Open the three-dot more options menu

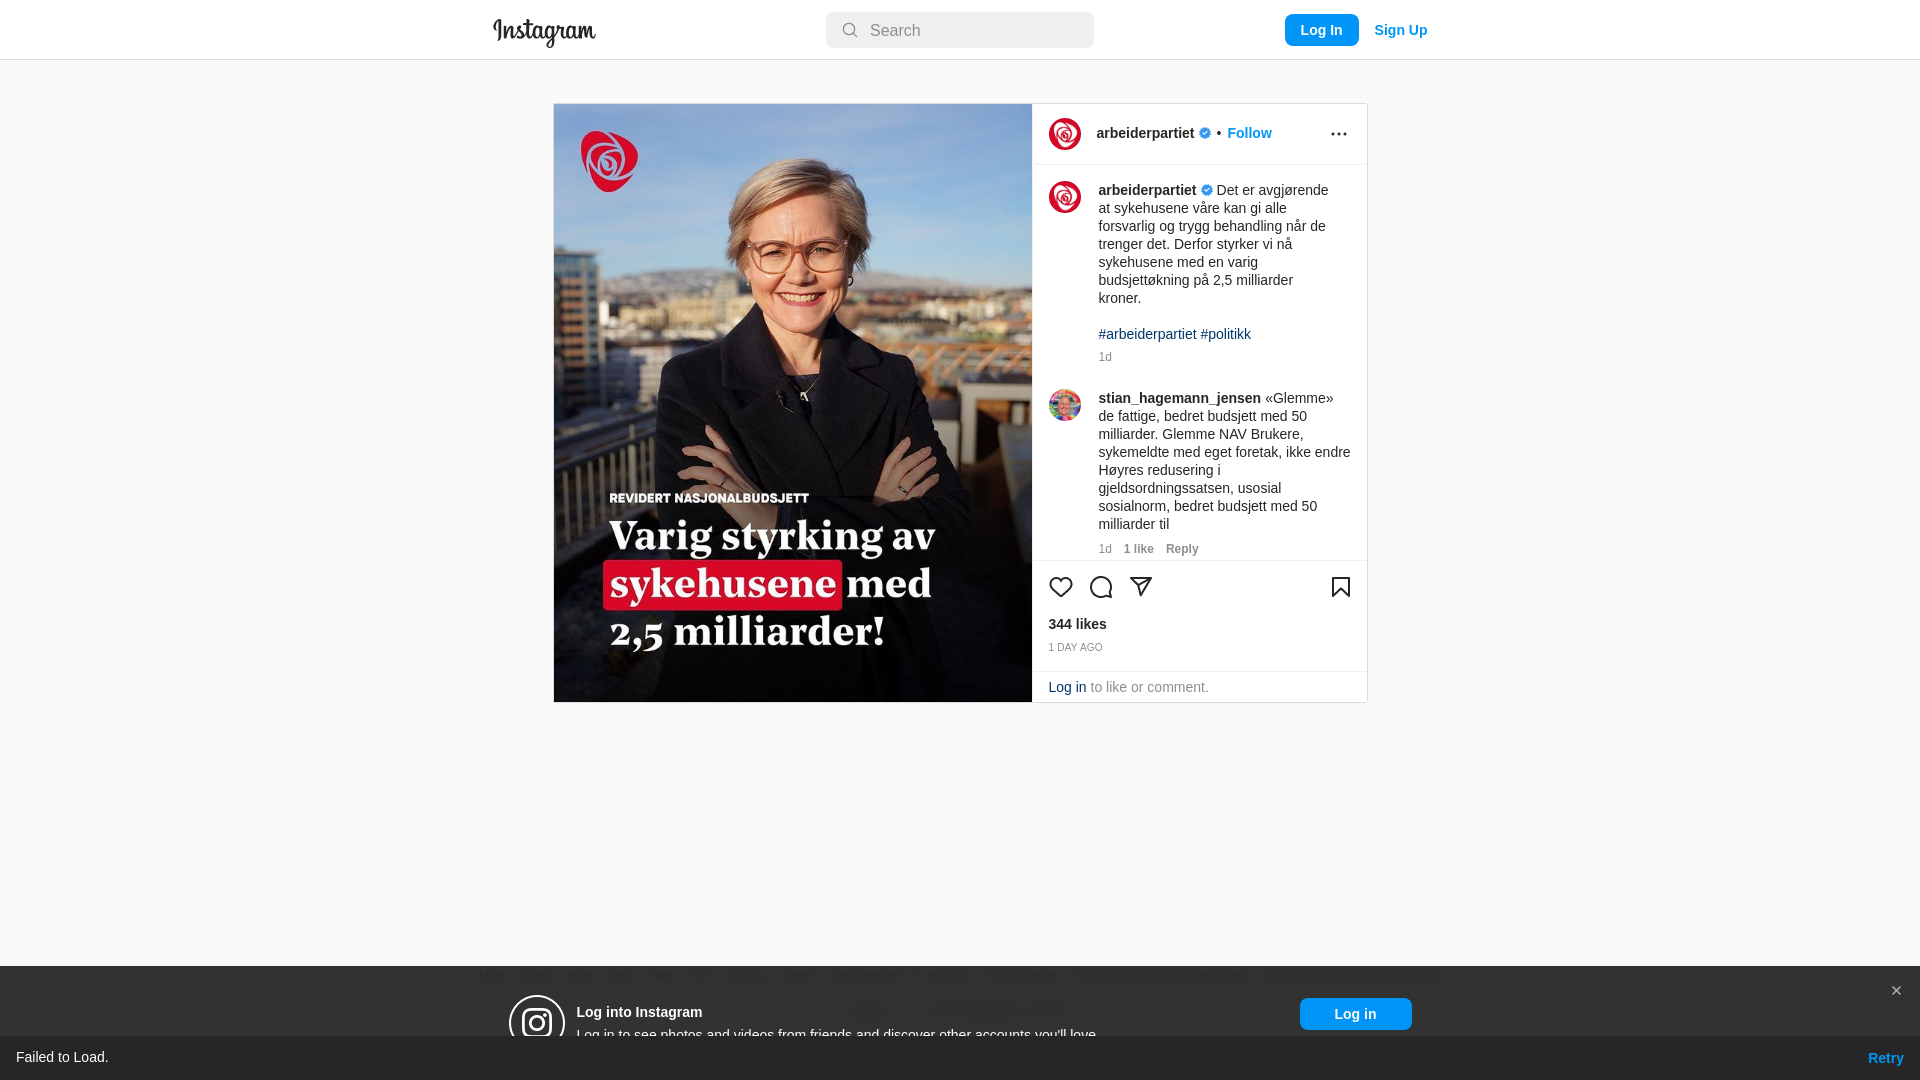1339,134
